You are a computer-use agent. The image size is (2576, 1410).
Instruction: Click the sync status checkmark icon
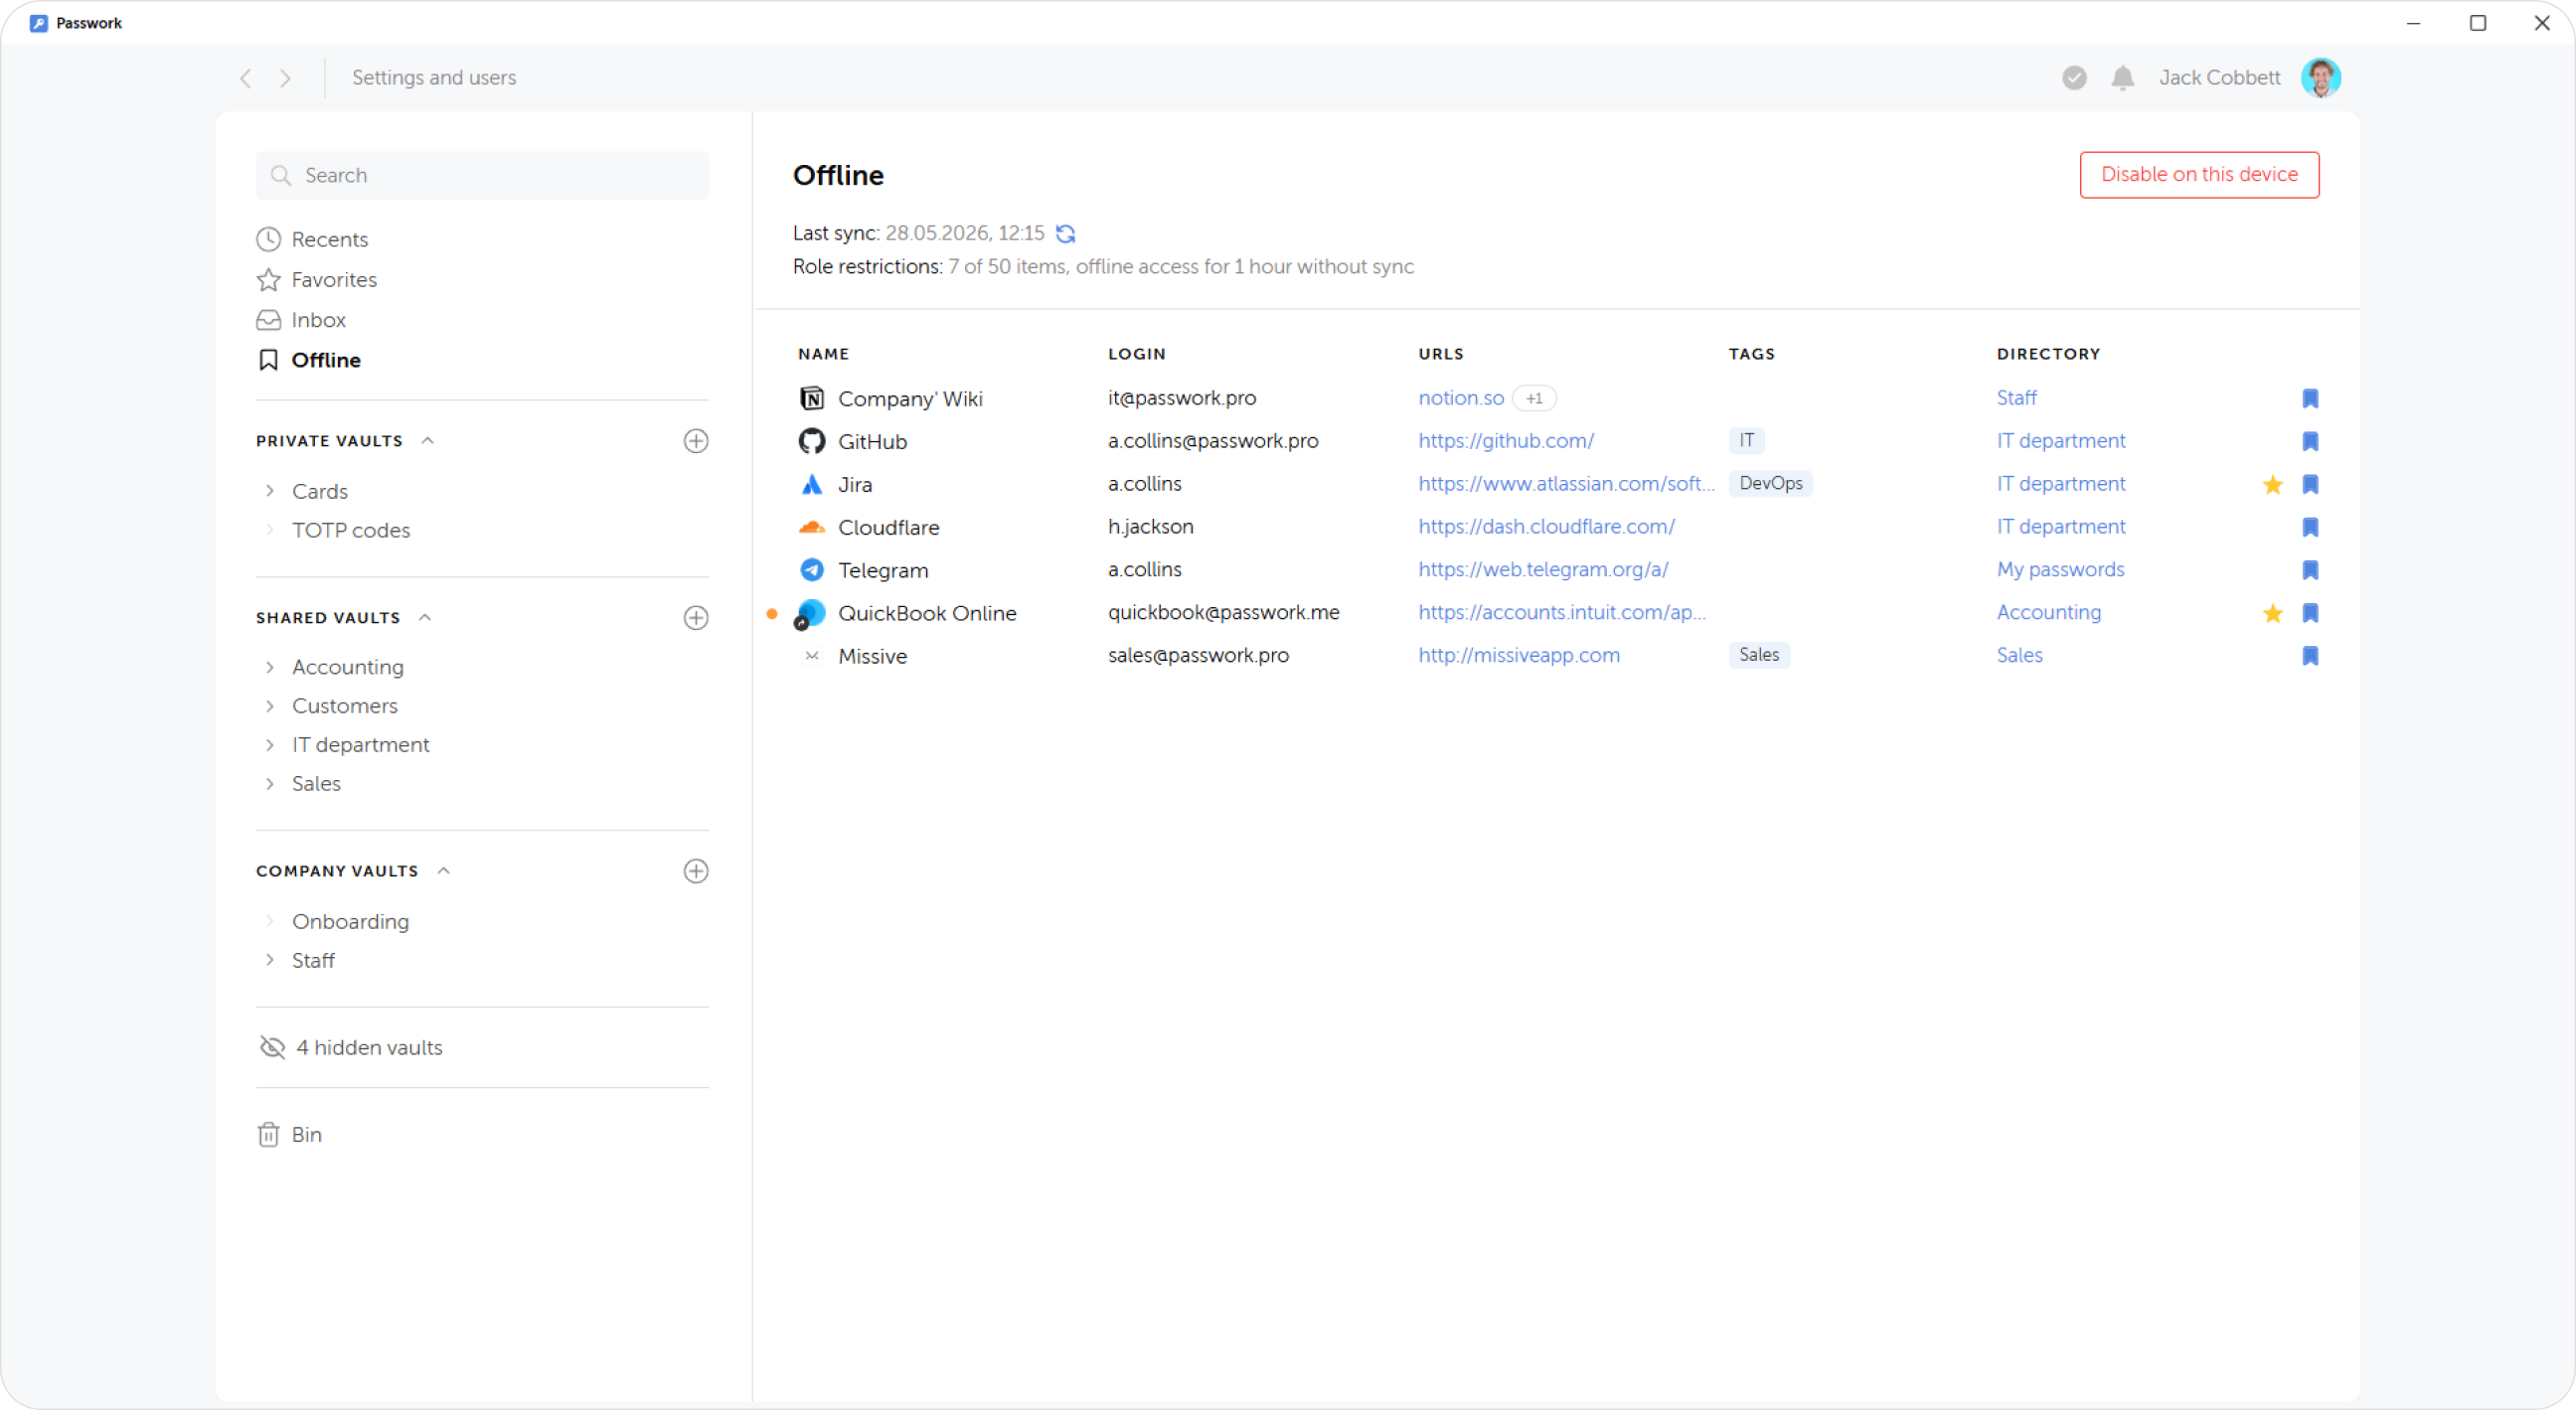pyautogui.click(x=2074, y=78)
